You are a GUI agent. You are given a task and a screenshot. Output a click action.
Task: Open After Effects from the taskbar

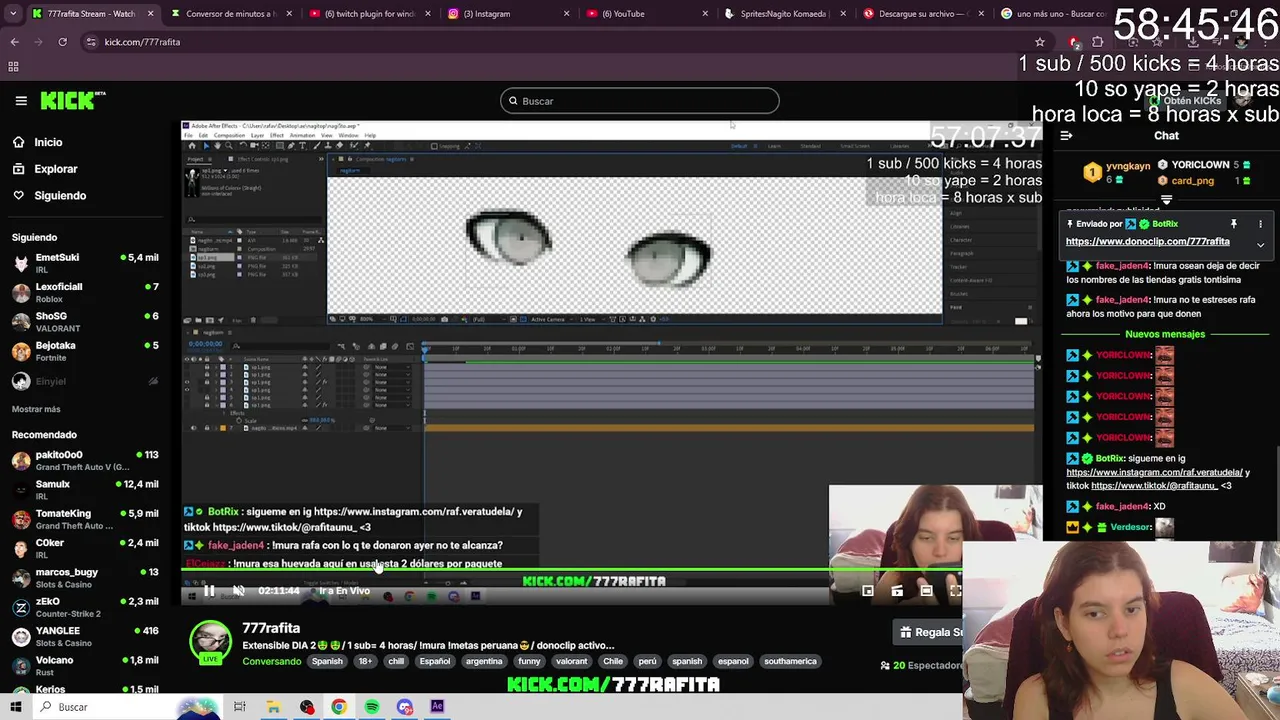tap(437, 707)
